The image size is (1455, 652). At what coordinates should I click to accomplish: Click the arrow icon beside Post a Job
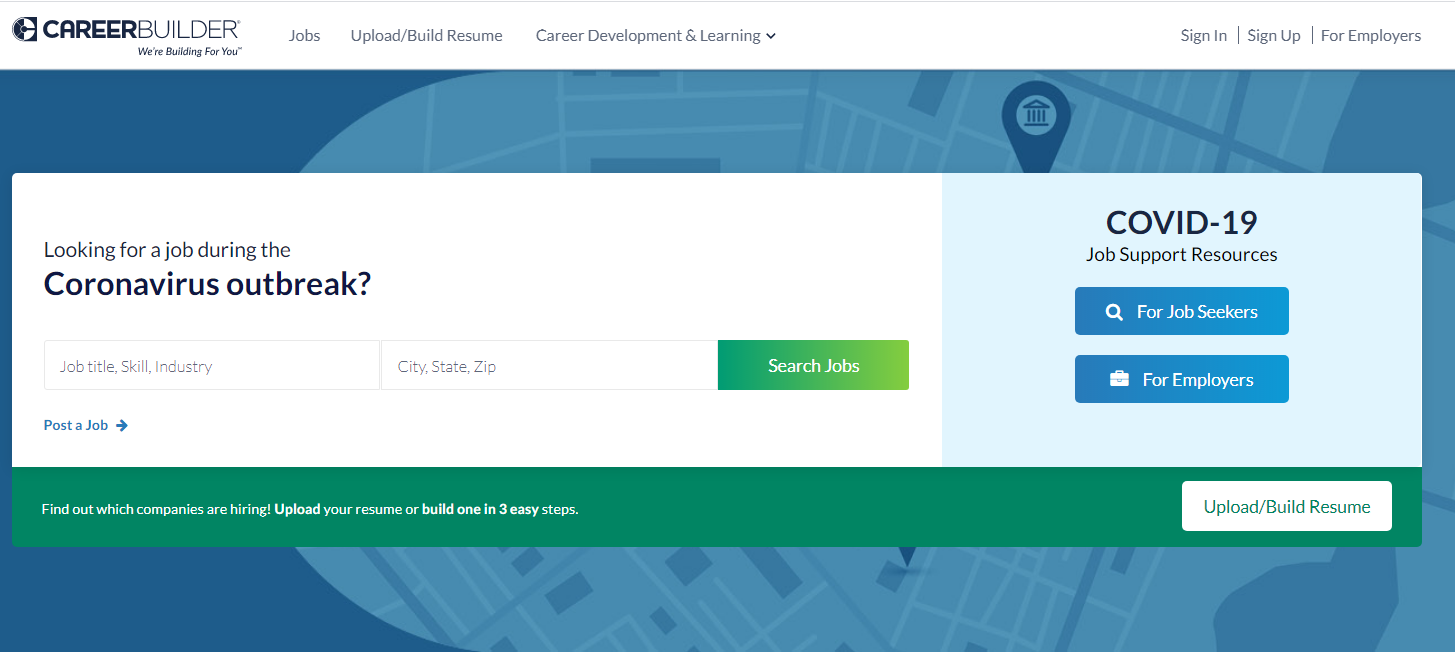[122, 425]
